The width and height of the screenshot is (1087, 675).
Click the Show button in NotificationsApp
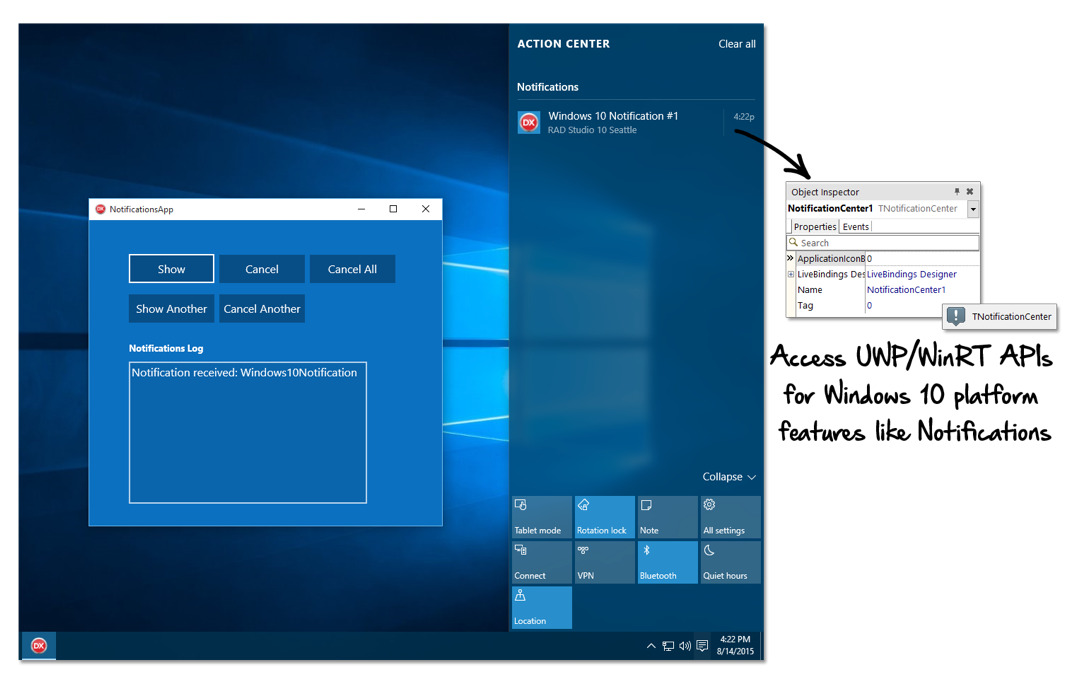[171, 269]
